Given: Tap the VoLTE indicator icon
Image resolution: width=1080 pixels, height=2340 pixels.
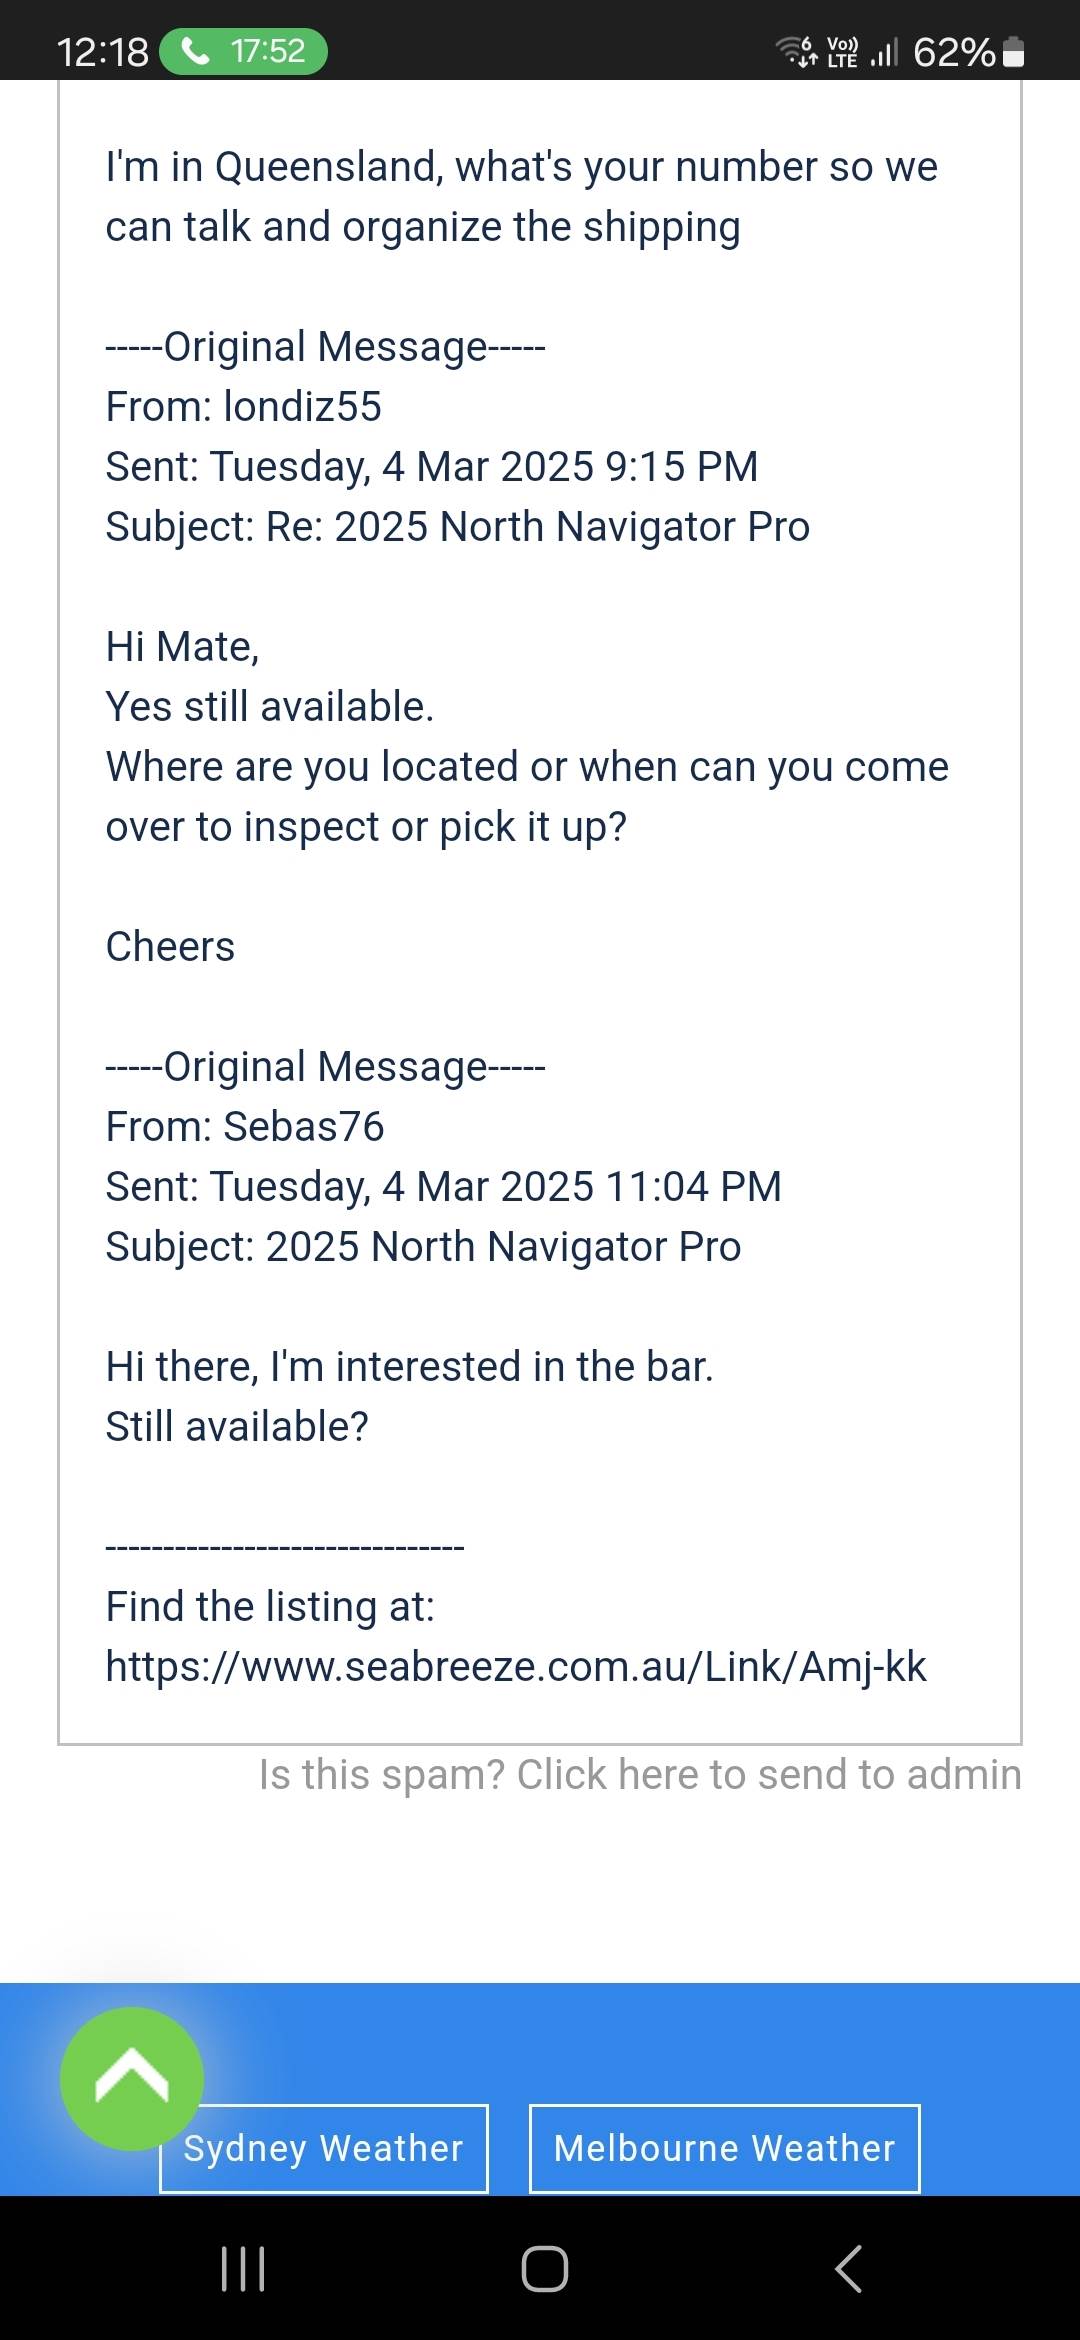Looking at the screenshot, I should [842, 51].
